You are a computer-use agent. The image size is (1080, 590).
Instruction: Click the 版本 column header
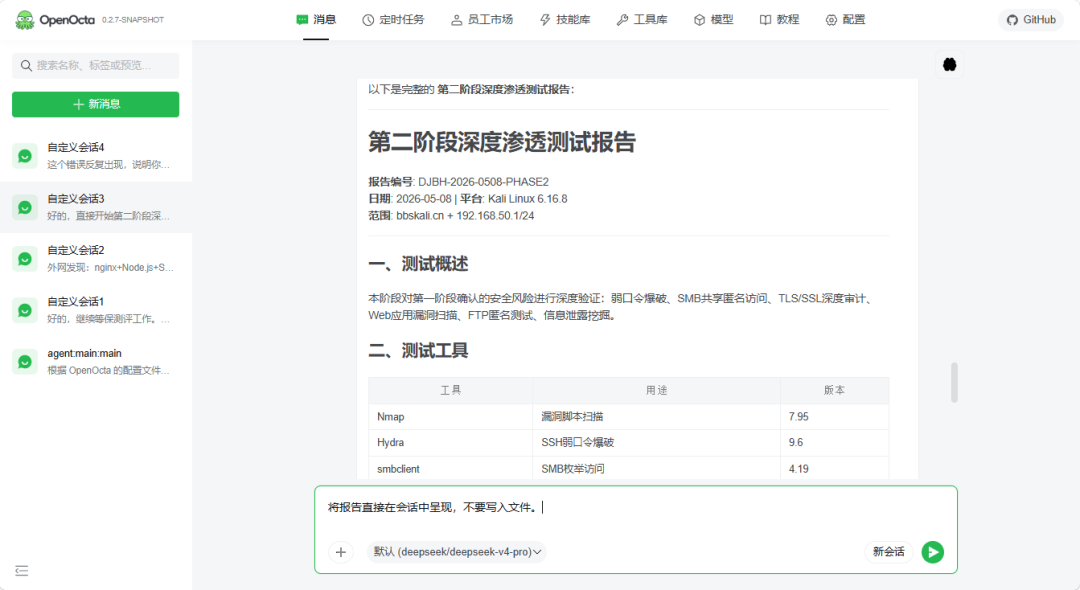(x=834, y=390)
